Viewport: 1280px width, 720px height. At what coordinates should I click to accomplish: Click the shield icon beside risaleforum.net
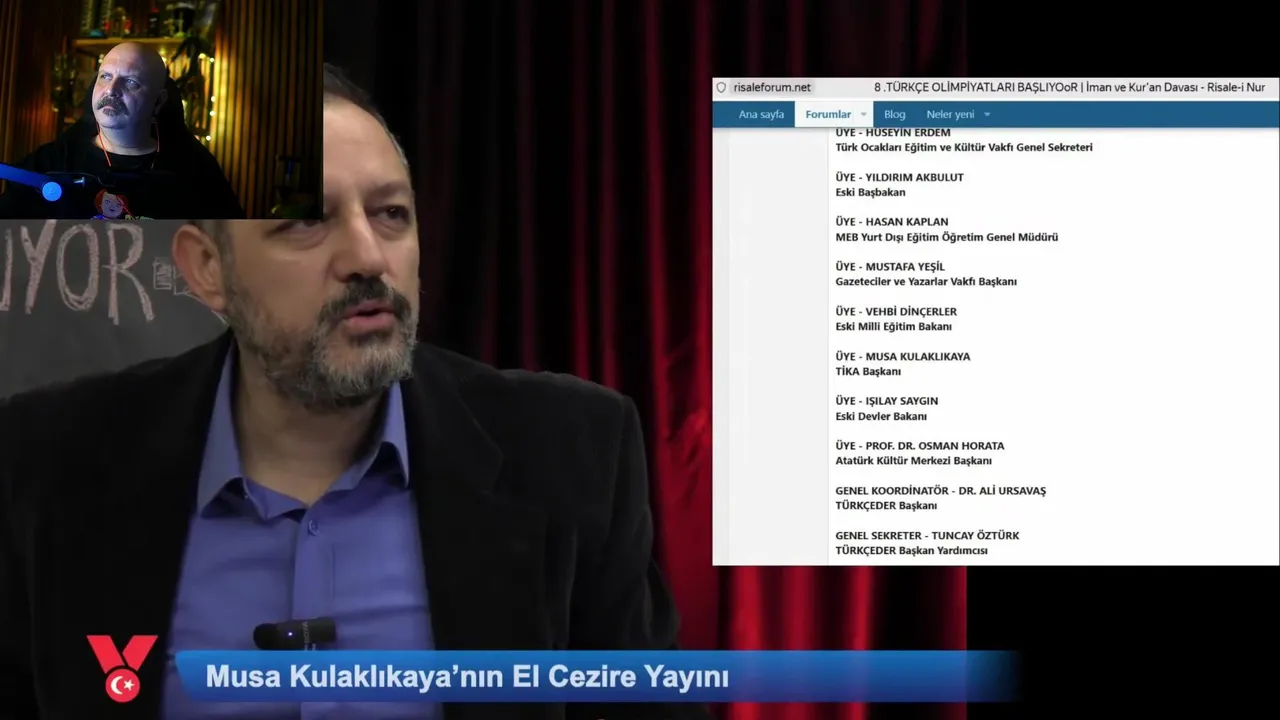[721, 87]
